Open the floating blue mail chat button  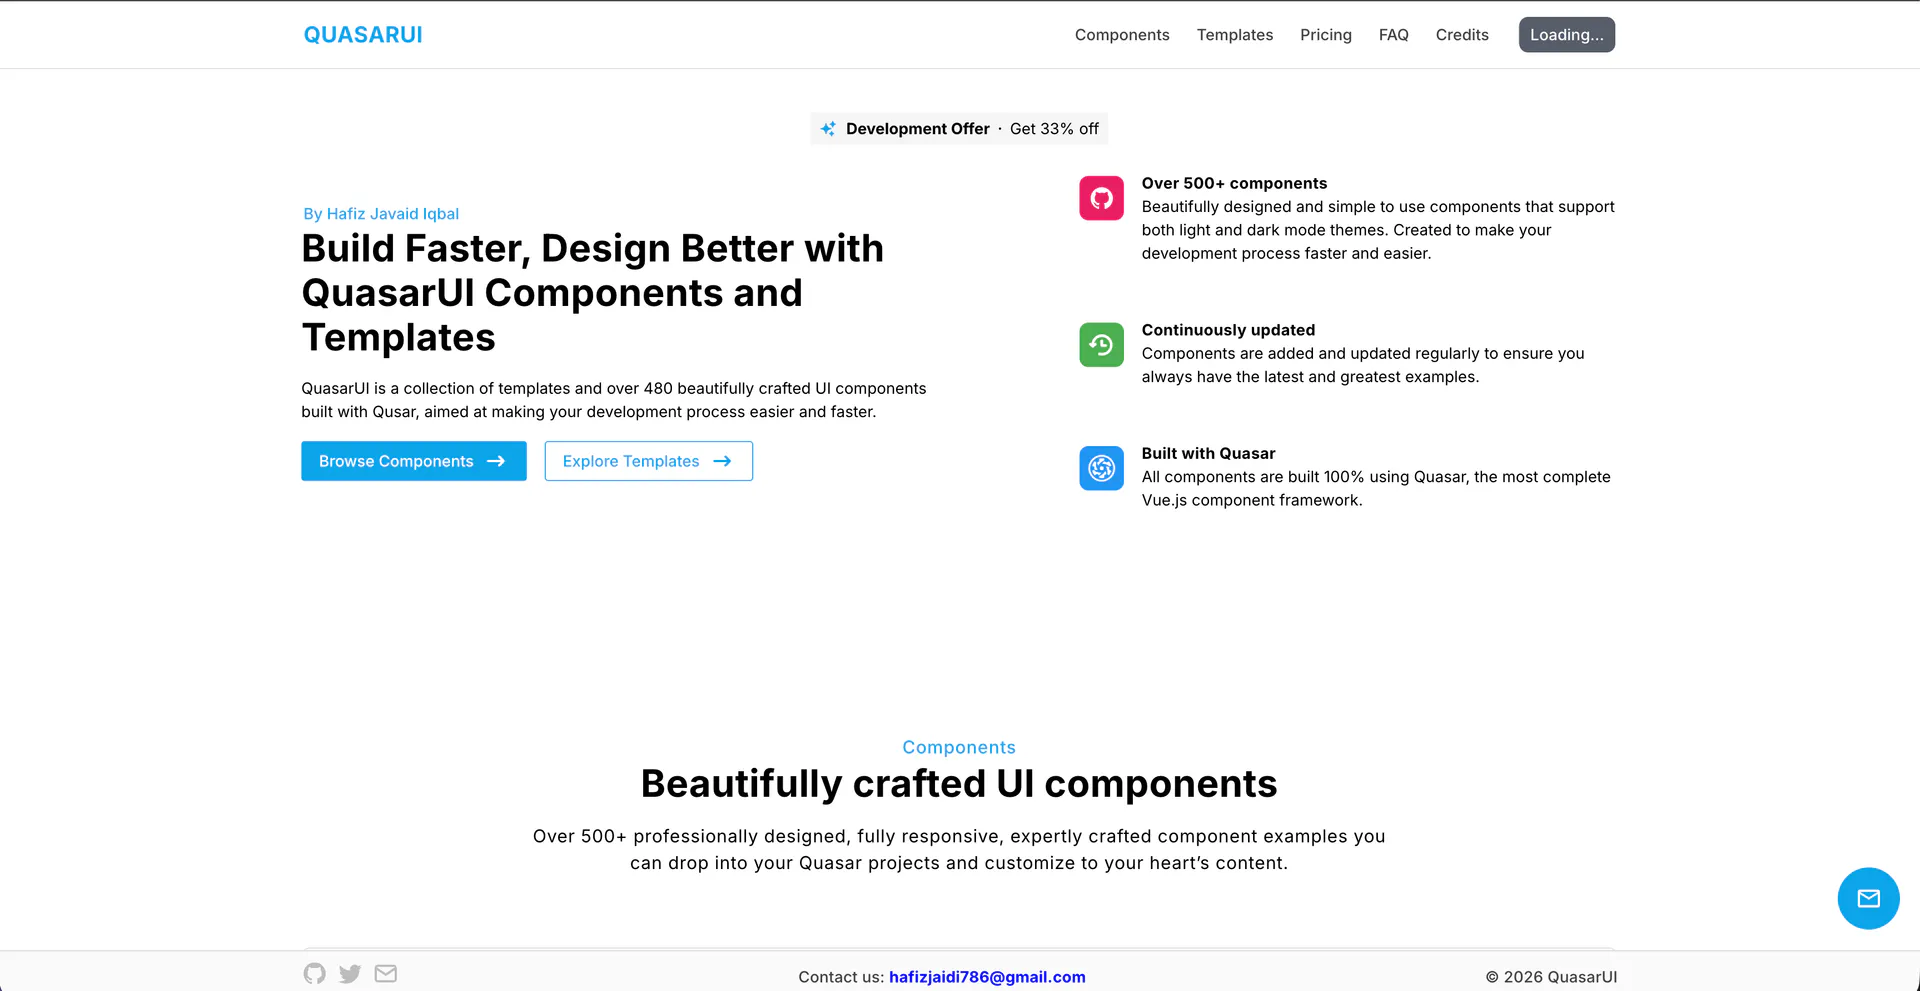(1868, 898)
